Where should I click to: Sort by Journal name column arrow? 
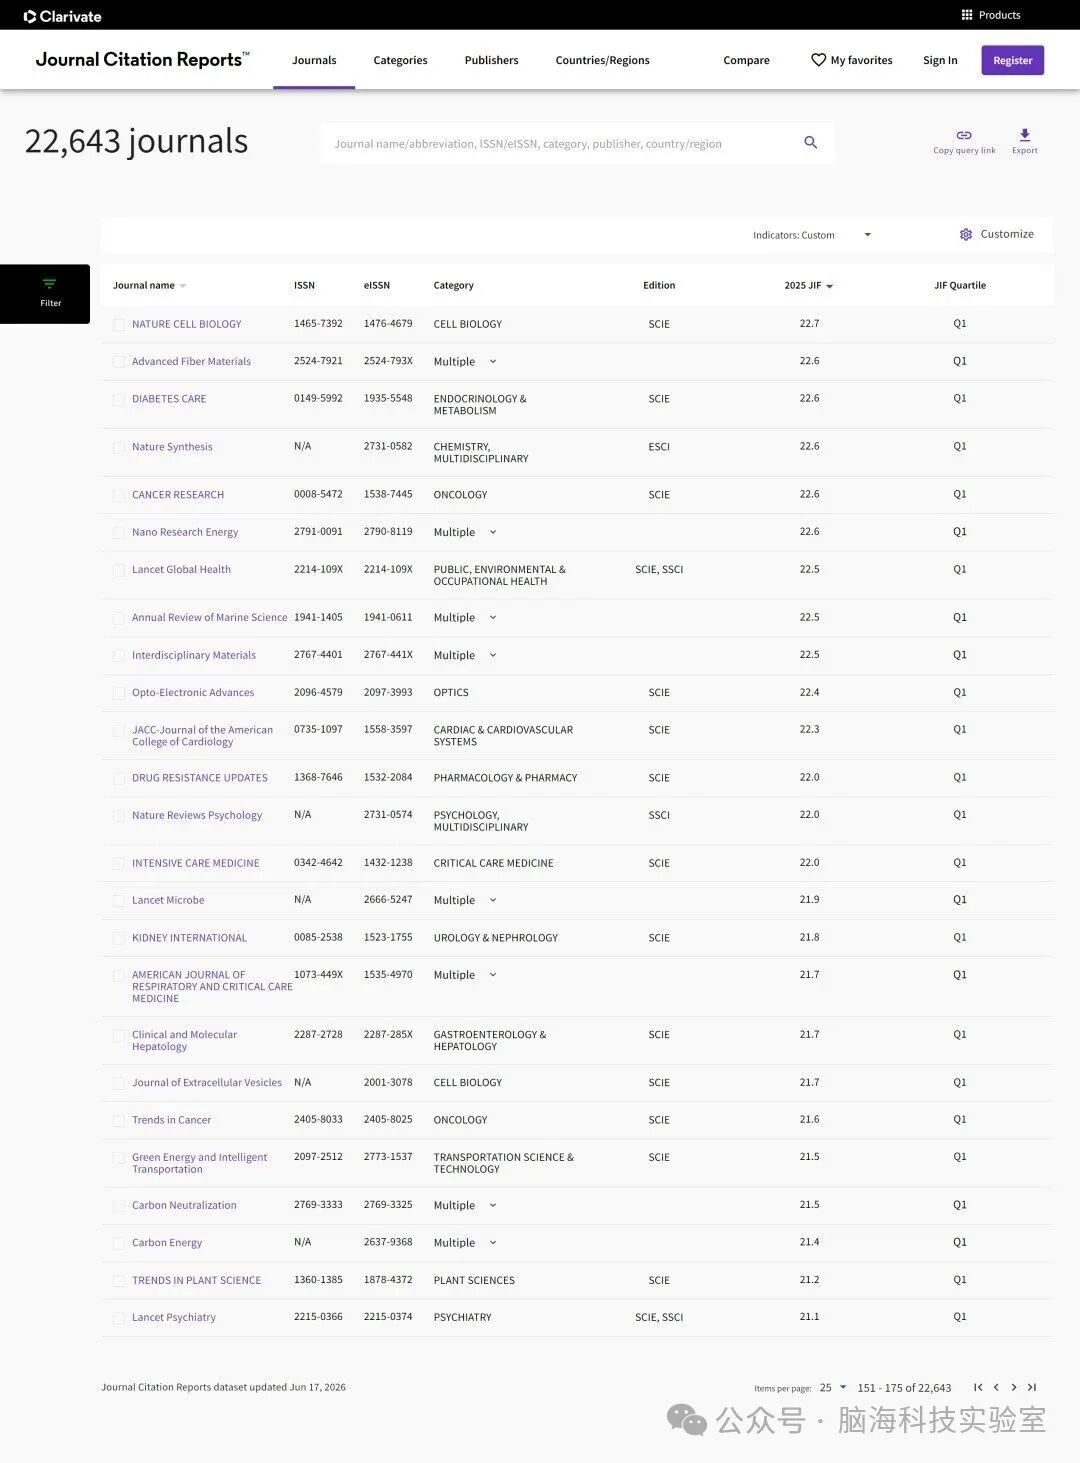pos(183,286)
